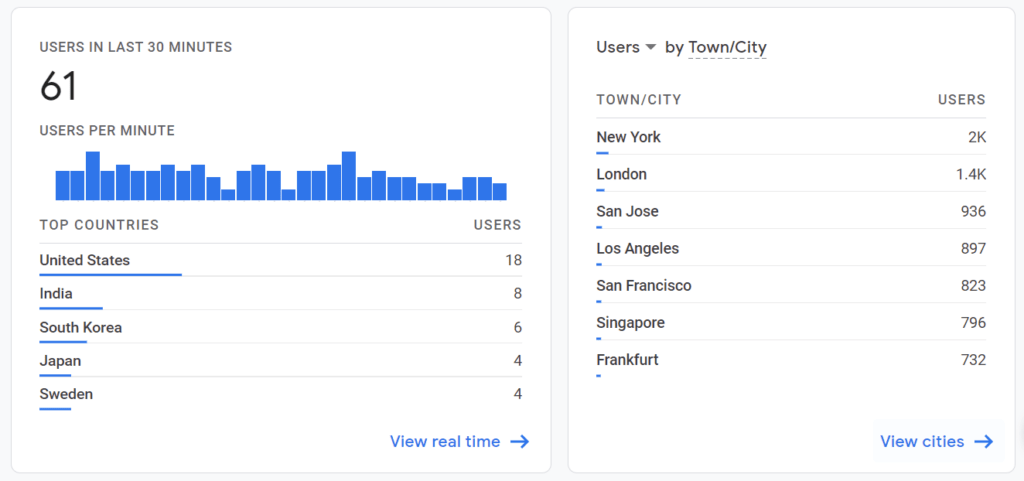Viewport: 1024px width, 481px height.
Task: Select the Japan country row
Action: click(x=280, y=361)
